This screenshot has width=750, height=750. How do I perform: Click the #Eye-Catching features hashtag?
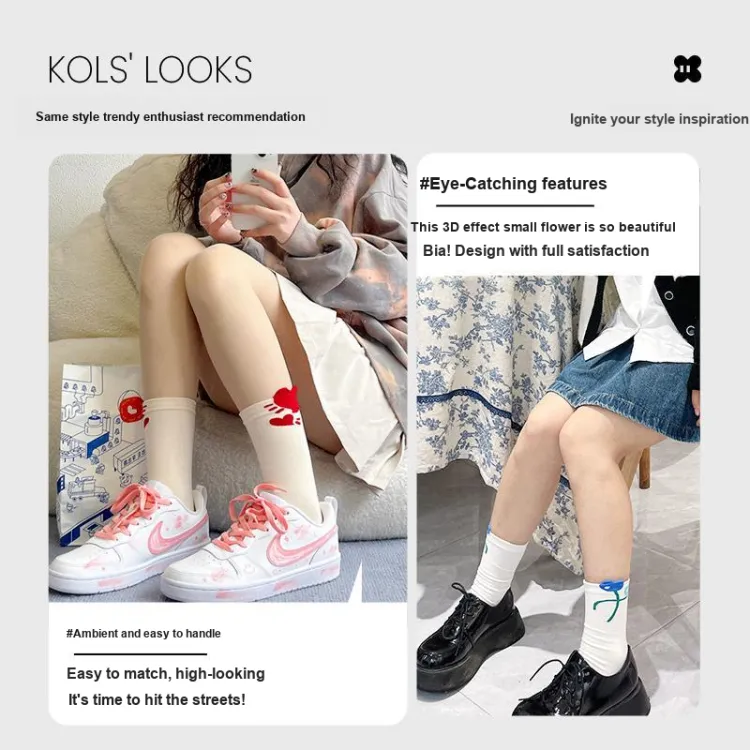[513, 184]
